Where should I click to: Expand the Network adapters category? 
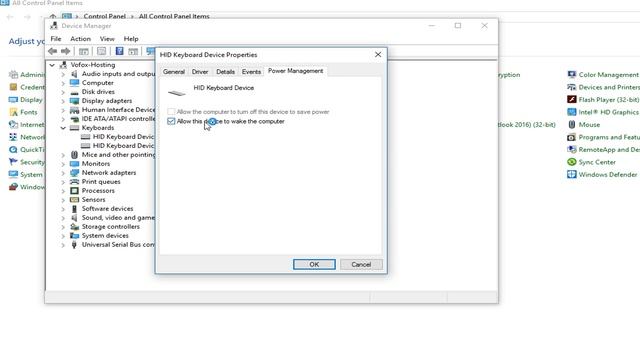click(x=63, y=173)
